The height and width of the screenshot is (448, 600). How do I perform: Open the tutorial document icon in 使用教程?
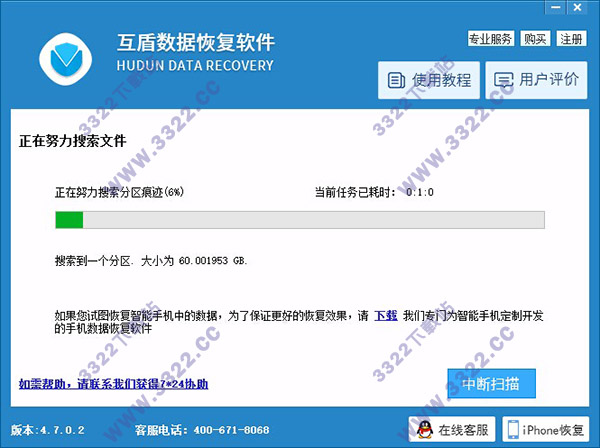(x=396, y=80)
